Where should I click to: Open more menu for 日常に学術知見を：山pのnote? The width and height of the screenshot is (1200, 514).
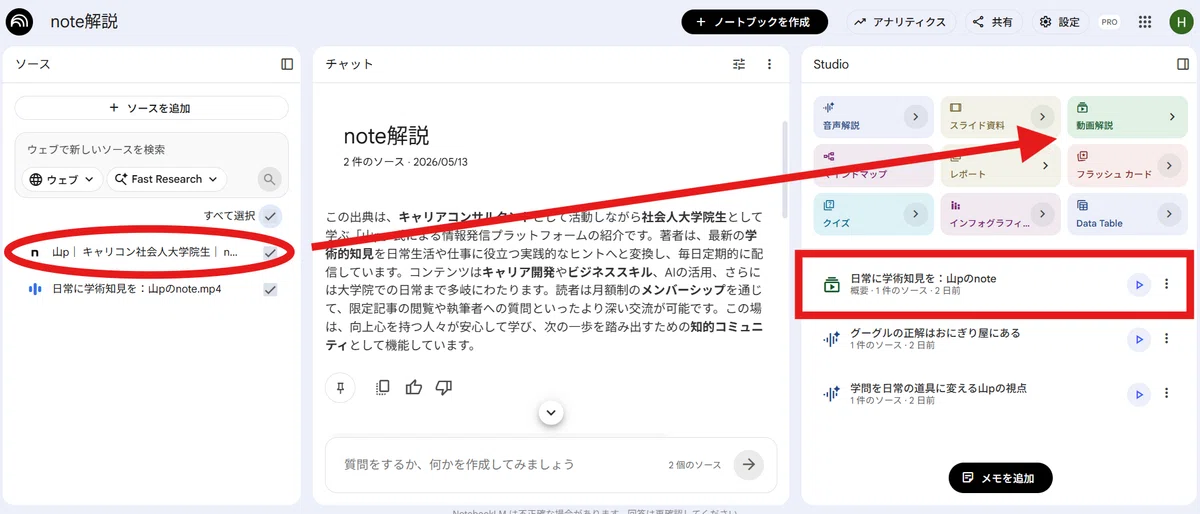(x=1166, y=285)
